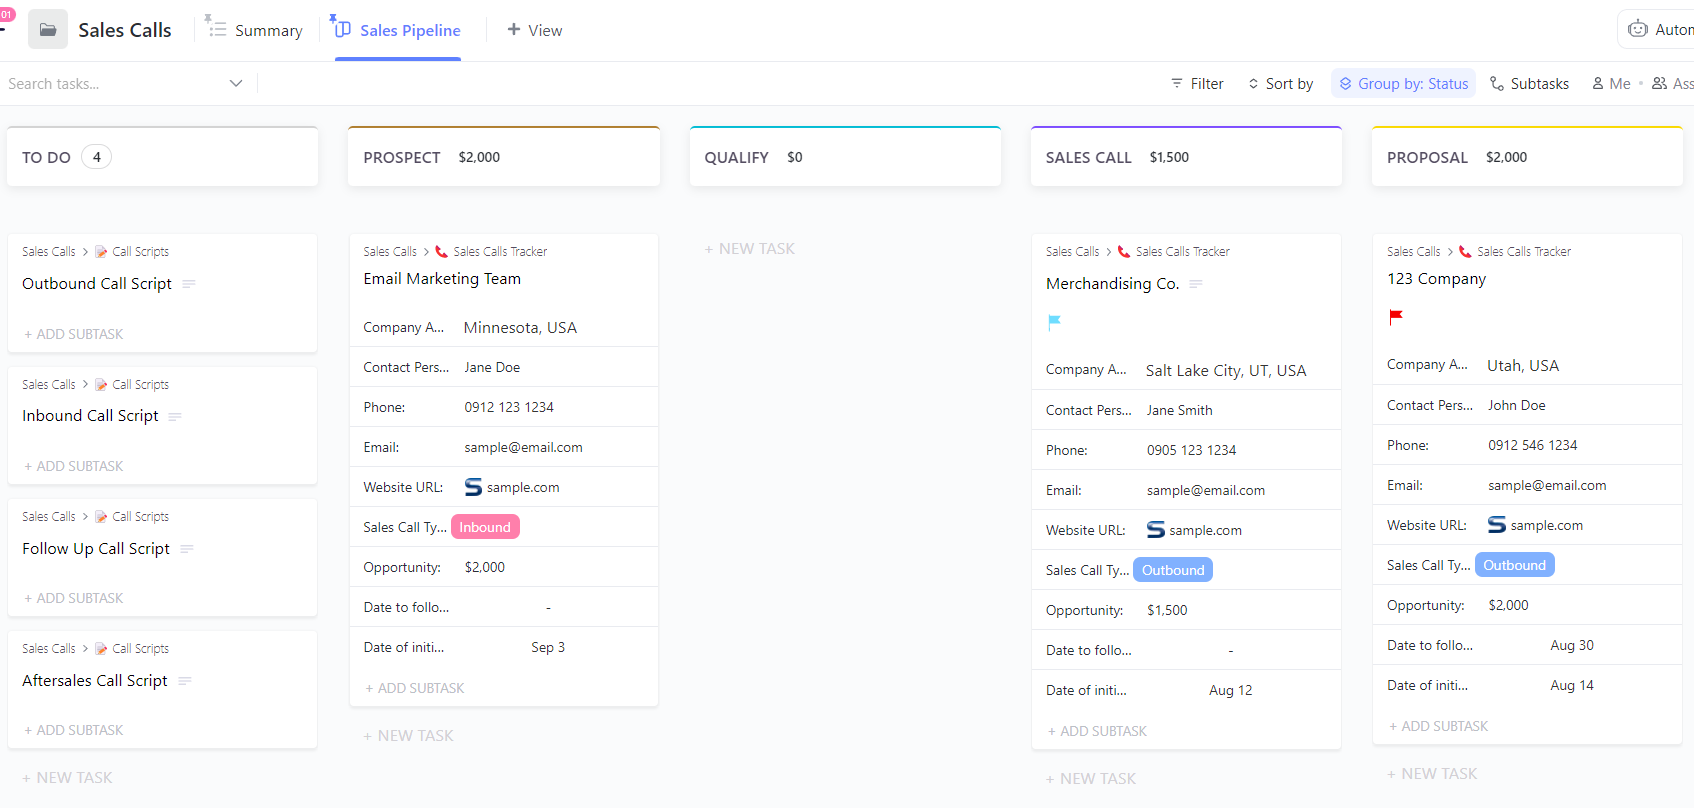Click Call Scripts list icon on Aftersales card
1694x808 pixels.
pos(101,649)
